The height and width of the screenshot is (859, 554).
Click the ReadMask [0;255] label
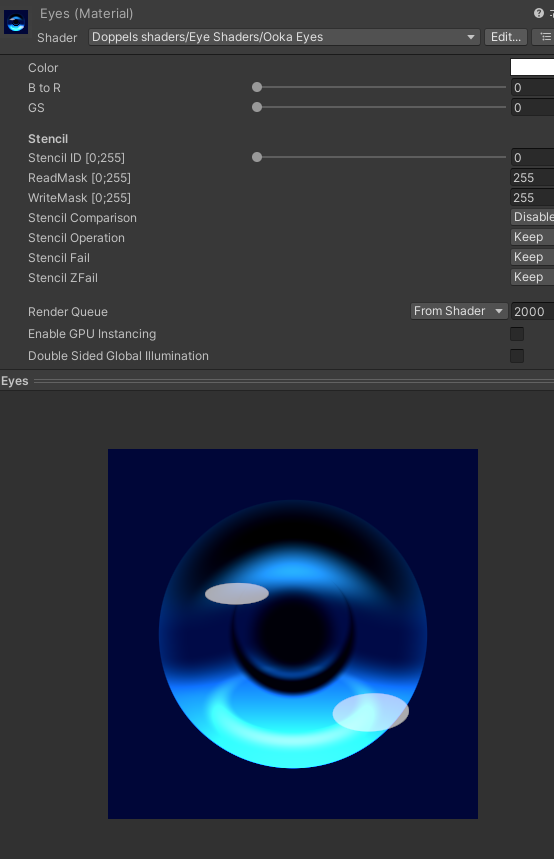[79, 177]
